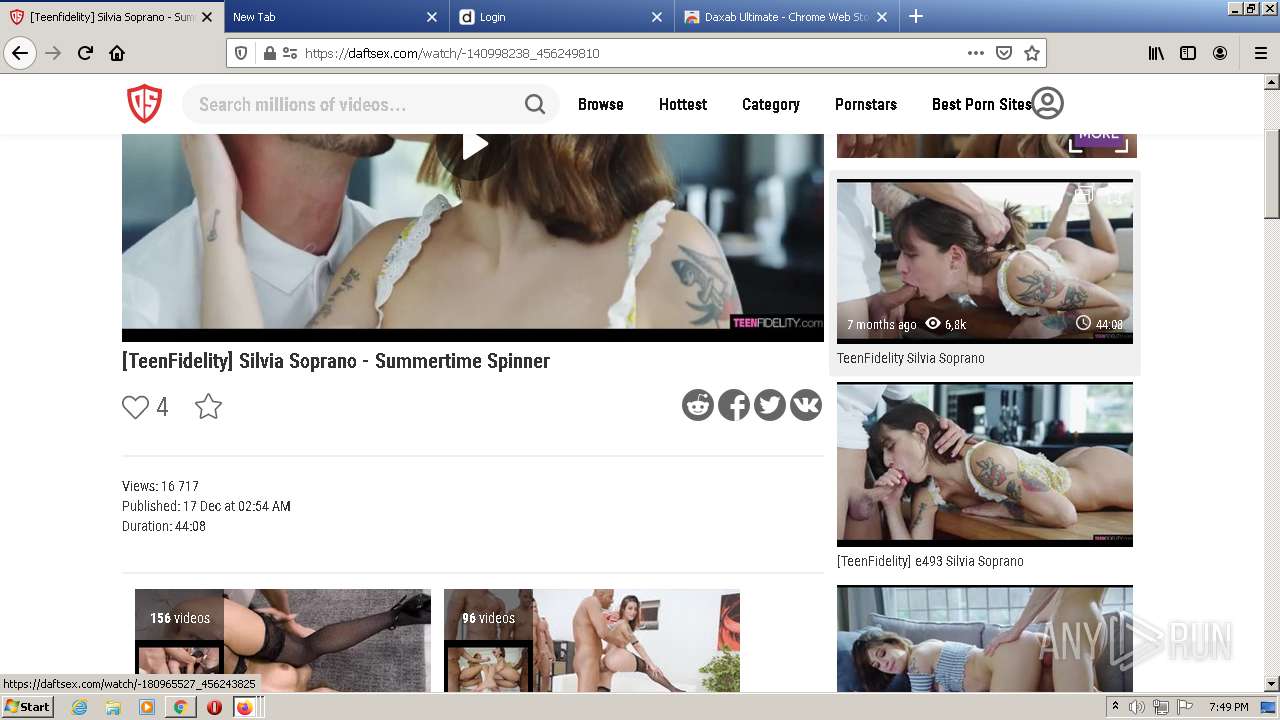The image size is (1280, 720).
Task: Share the video on Facebook
Action: click(x=734, y=404)
